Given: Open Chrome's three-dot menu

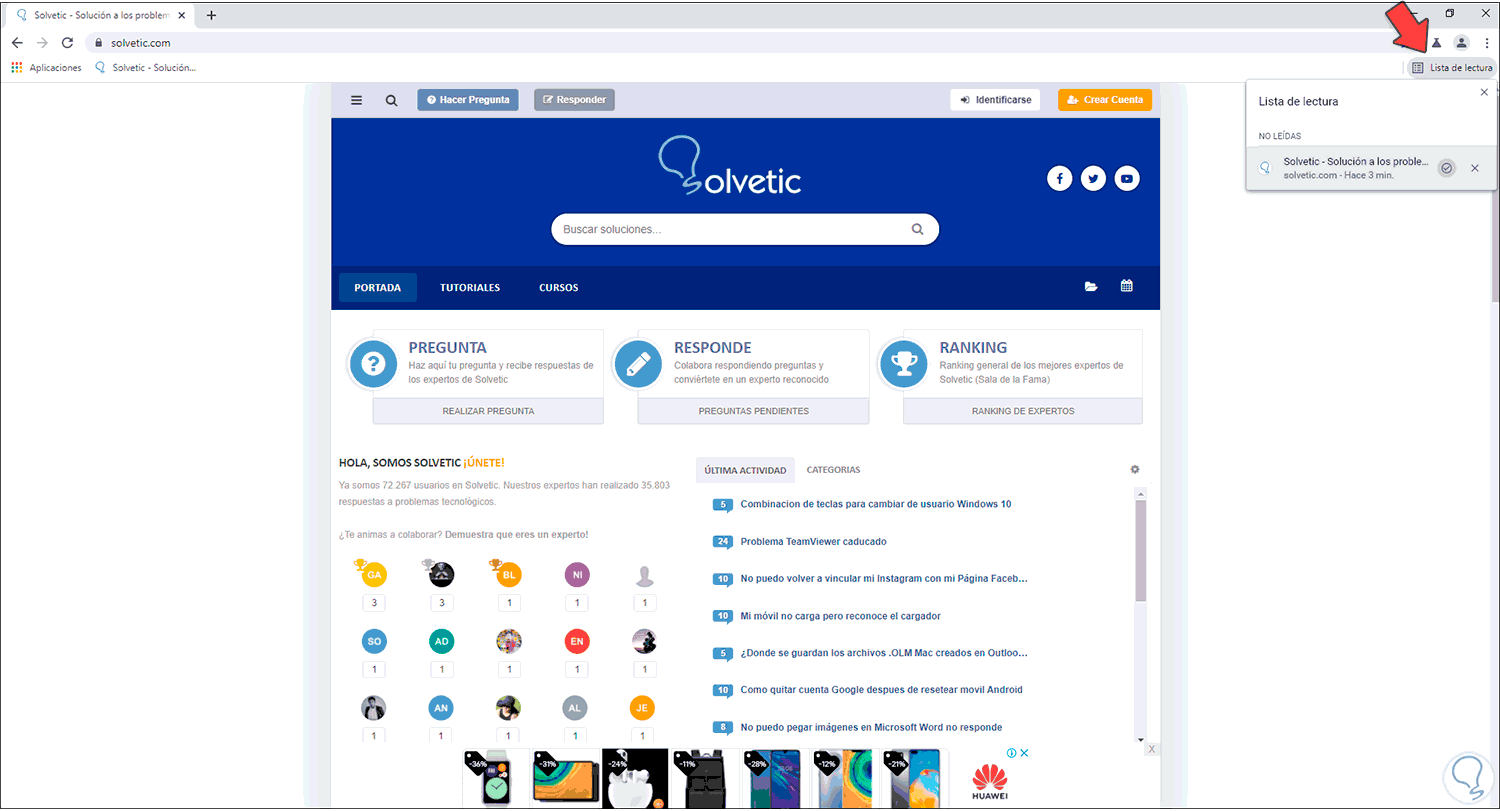Looking at the screenshot, I should [x=1487, y=43].
